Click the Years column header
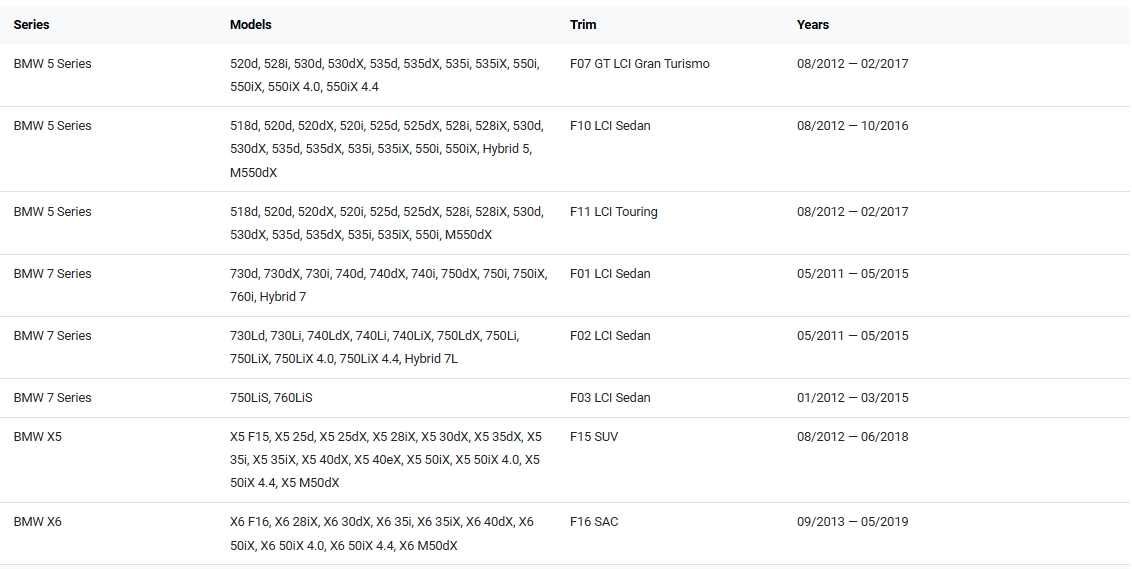Screen dimensions: 1132x569 pos(813,24)
